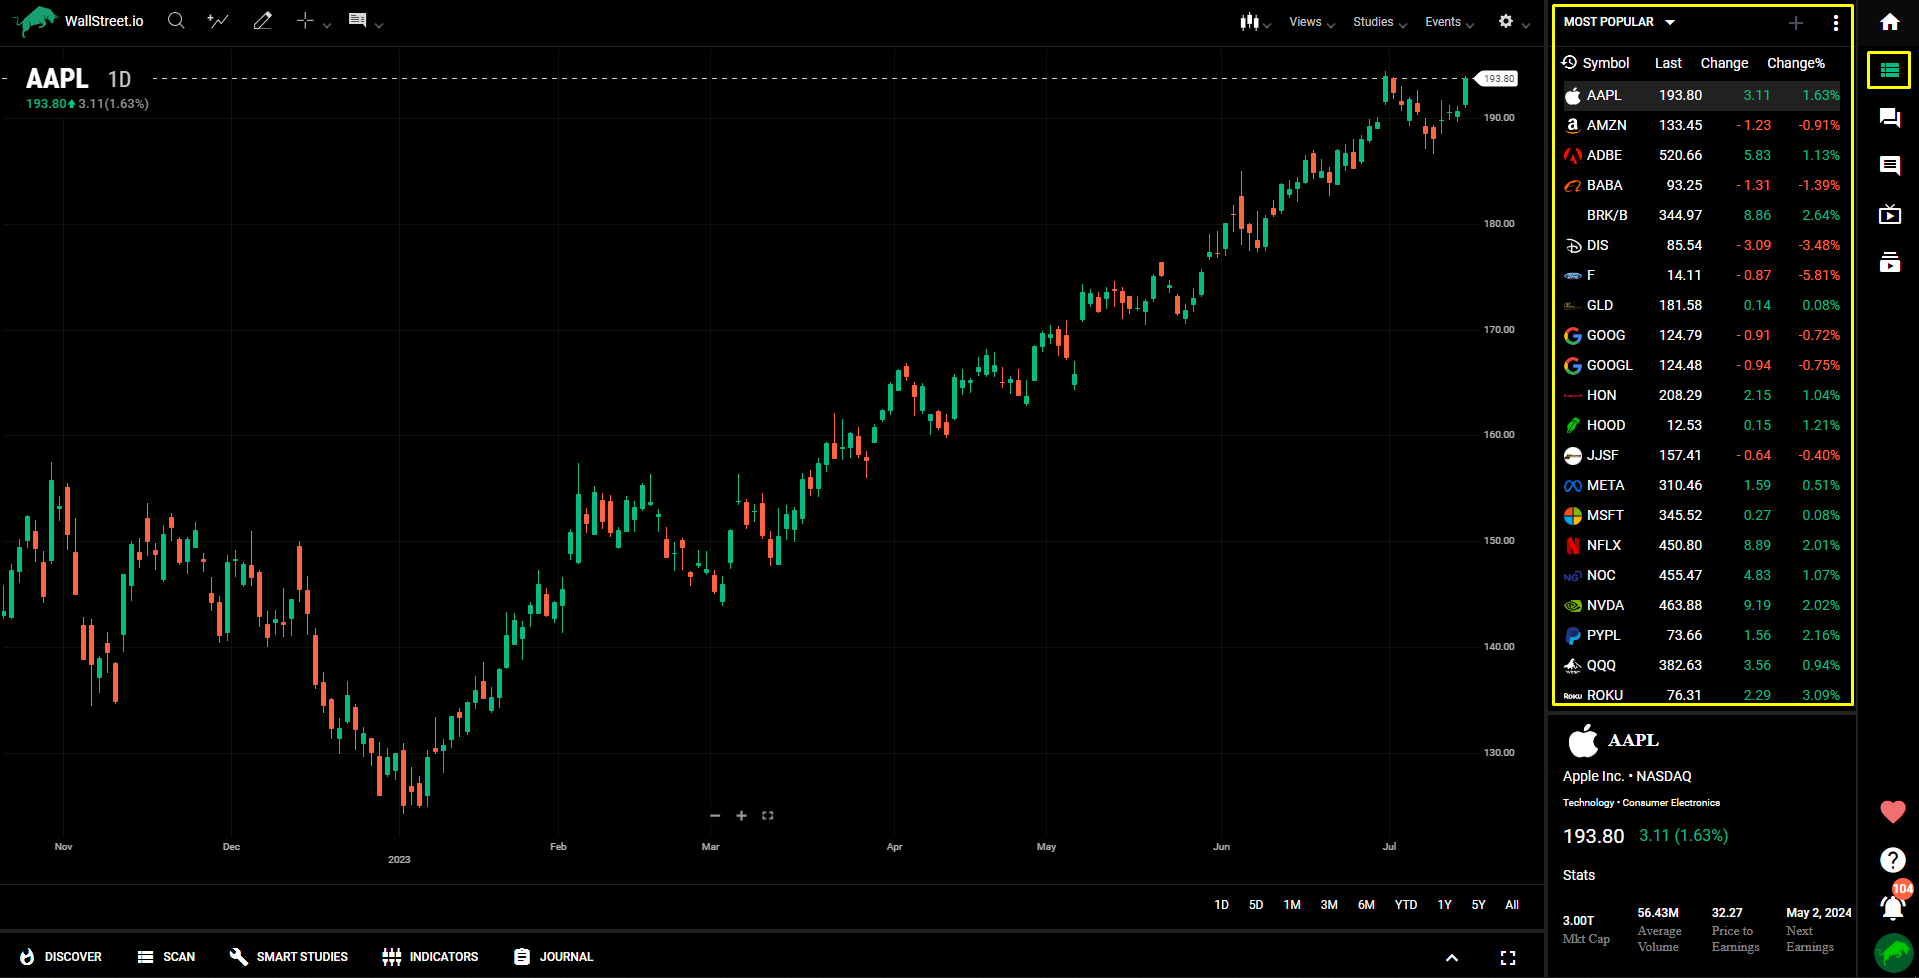The image size is (1919, 978).
Task: Set chart range to 3M
Action: tap(1329, 905)
